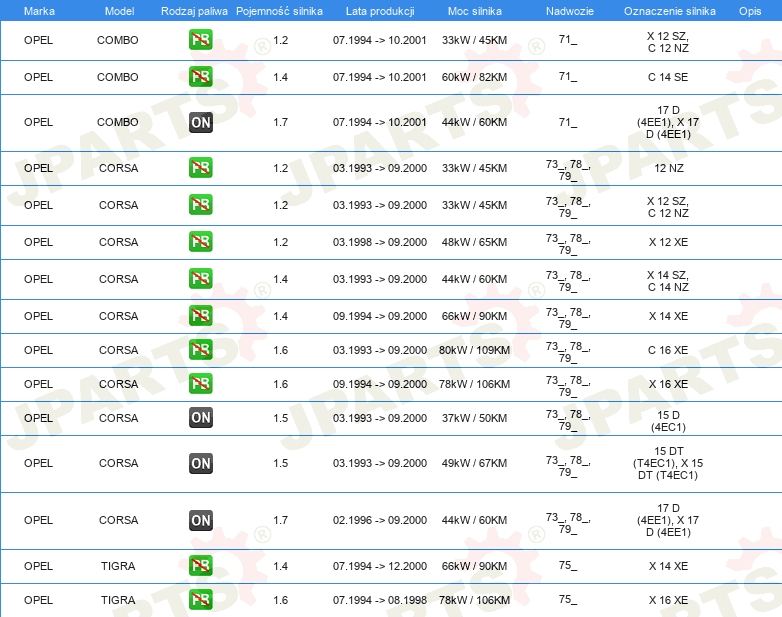The image size is (782, 617).
Task: Click petrol icon in Corsa X 14 XE row
Action: point(200,316)
